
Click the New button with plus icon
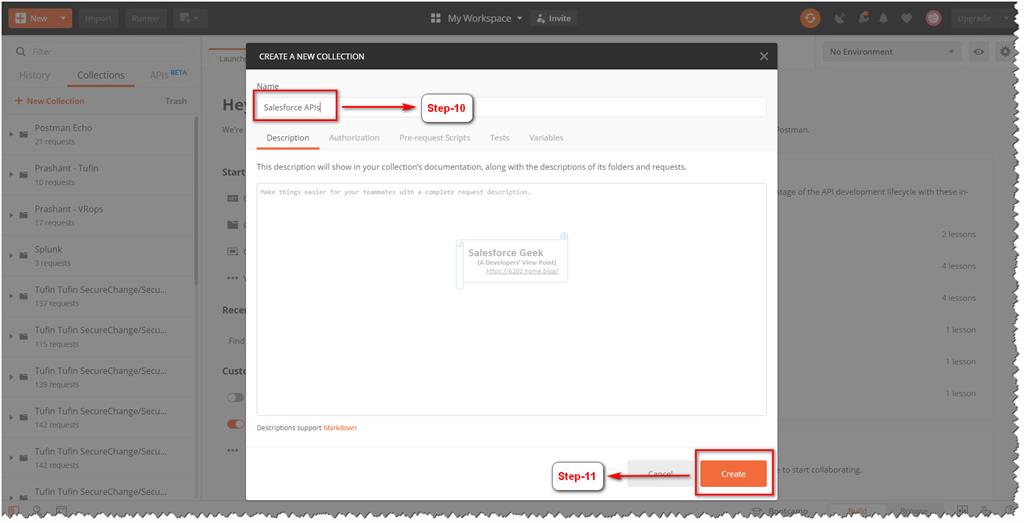31,18
